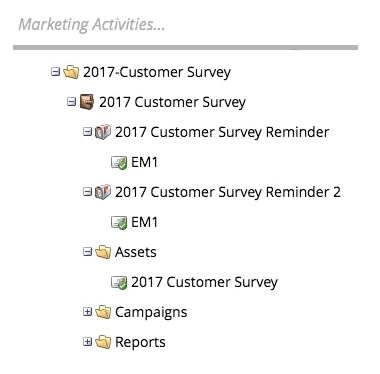Click into the Marketing Activities search field

185,25
